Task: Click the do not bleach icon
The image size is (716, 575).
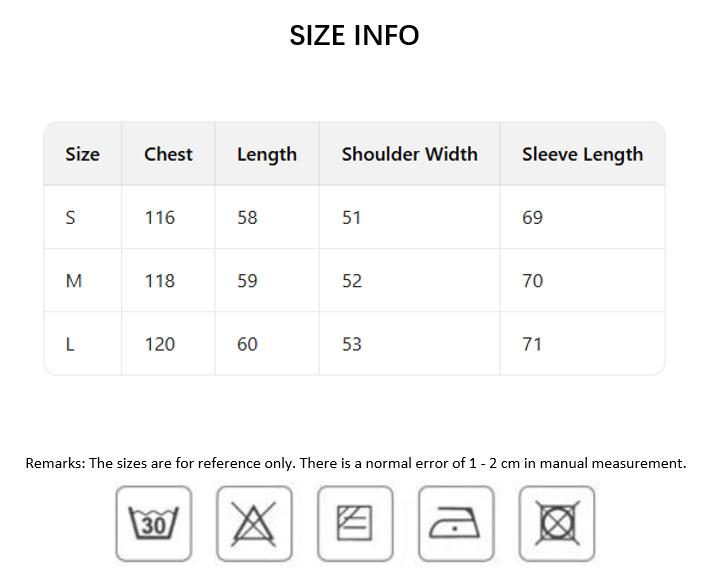Action: click(254, 523)
